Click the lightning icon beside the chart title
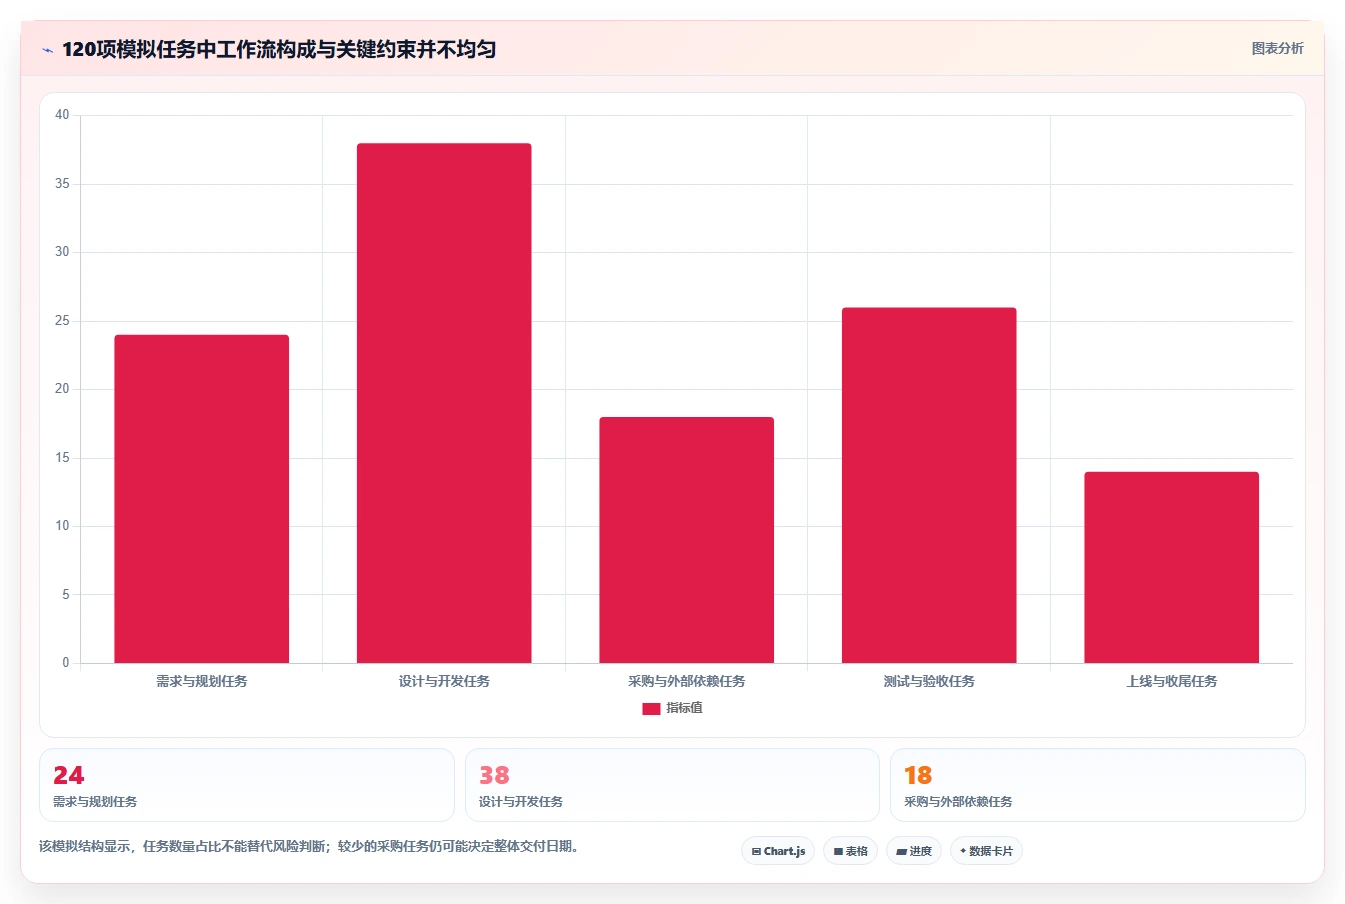The image size is (1345, 904). click(47, 50)
